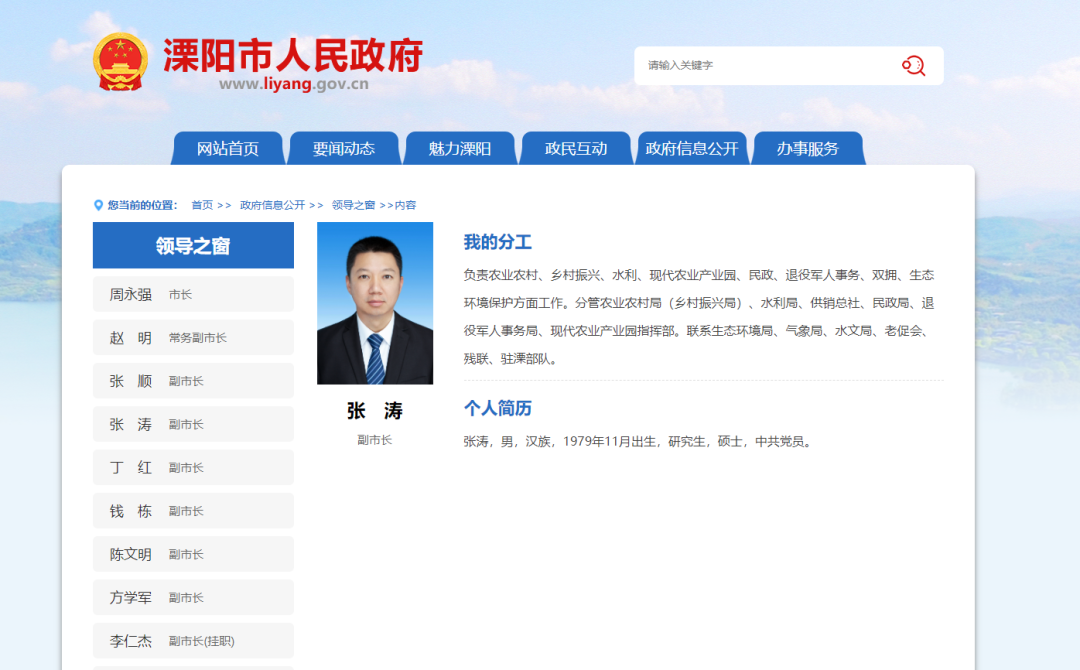Open 赵明 executive vice mayor page
Image resolution: width=1080 pixels, height=670 pixels.
(x=192, y=337)
